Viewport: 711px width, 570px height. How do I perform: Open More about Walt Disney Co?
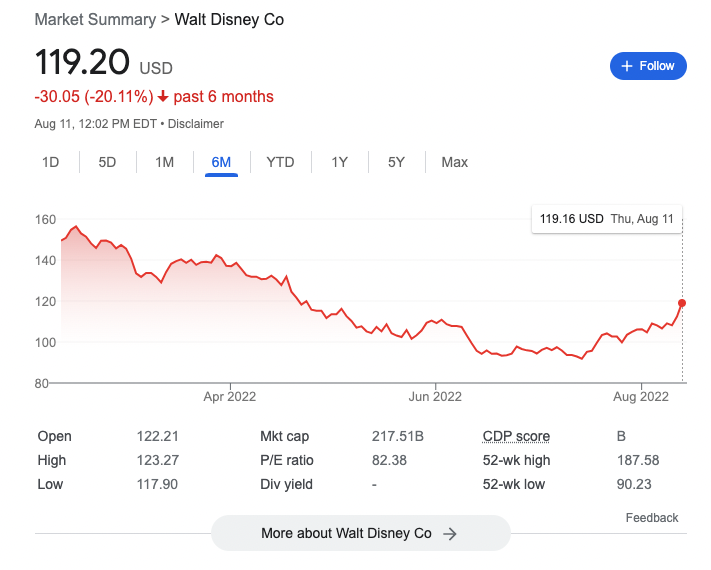click(x=346, y=534)
